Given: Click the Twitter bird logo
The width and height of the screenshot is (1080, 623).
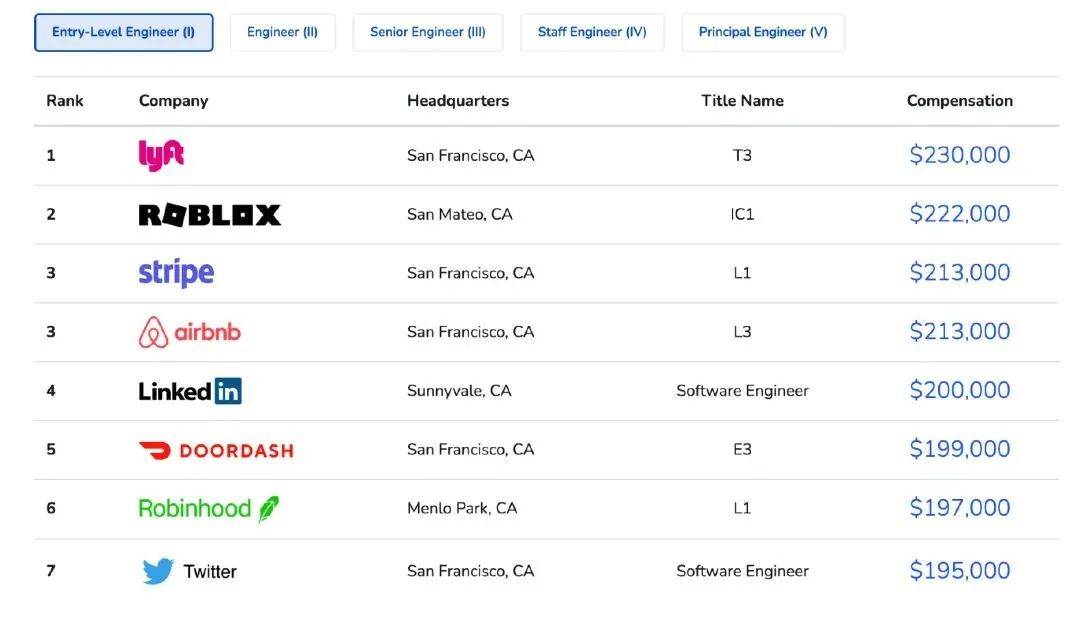Looking at the screenshot, I should pos(158,571).
